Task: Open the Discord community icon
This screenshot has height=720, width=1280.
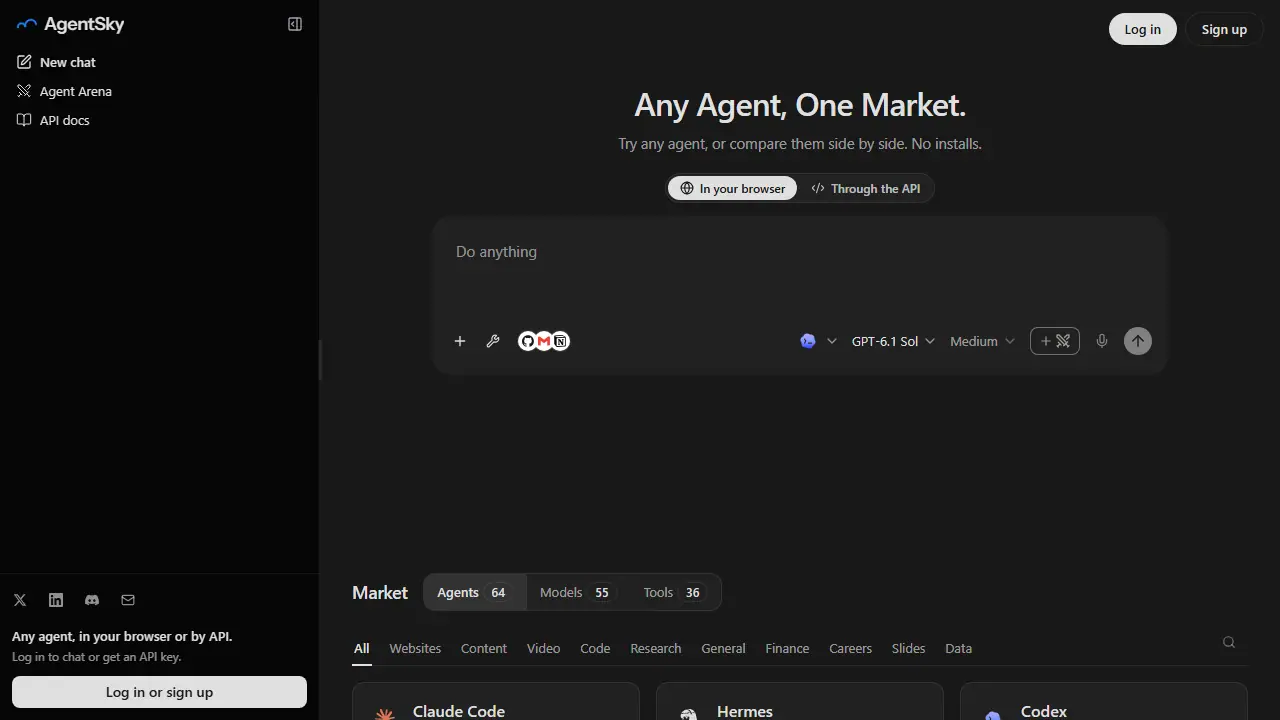Action: pos(92,600)
